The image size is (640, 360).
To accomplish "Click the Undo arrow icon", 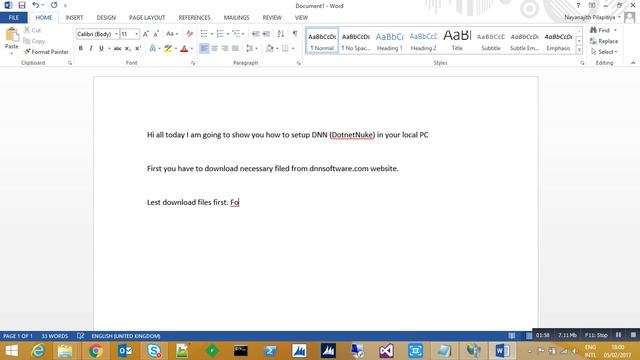I will coord(36,5).
